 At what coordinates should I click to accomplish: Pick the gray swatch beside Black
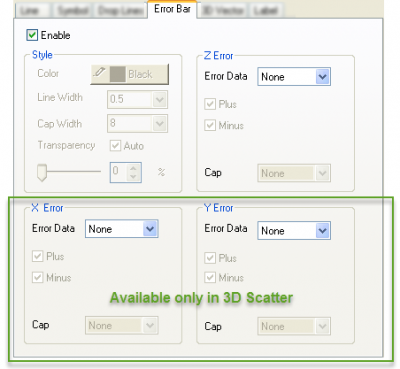[x=117, y=74]
